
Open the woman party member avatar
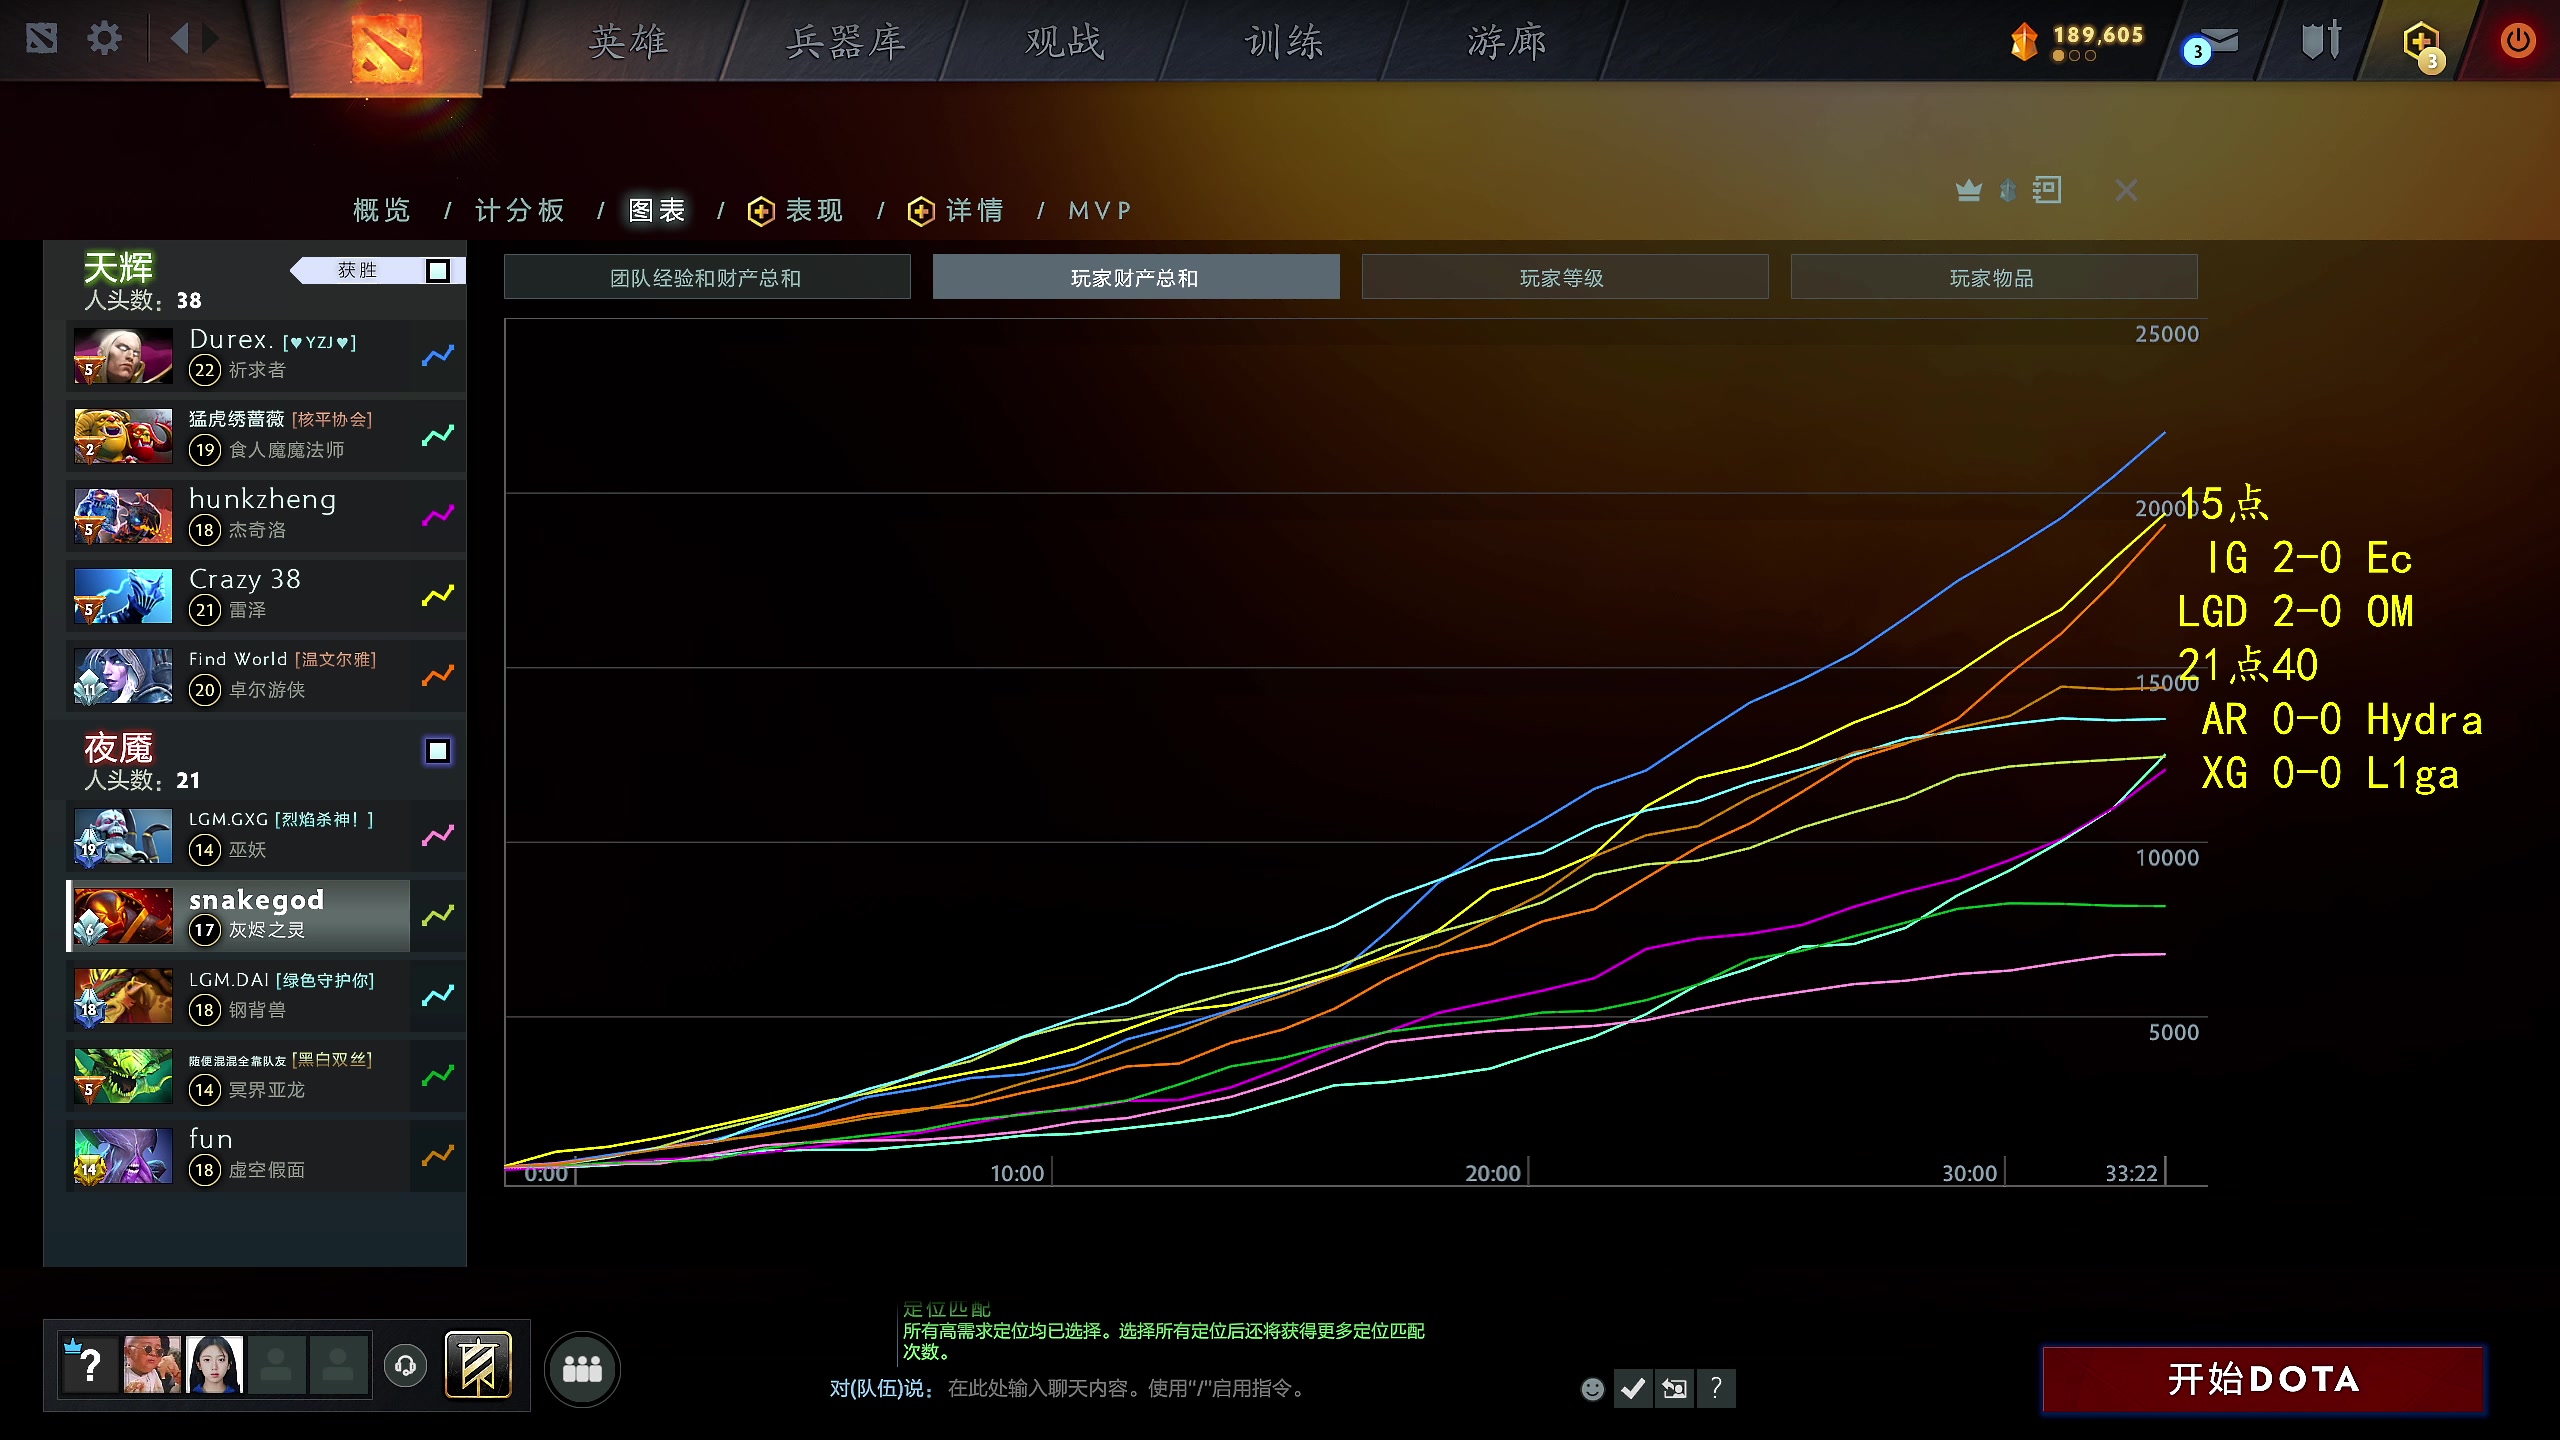(214, 1365)
